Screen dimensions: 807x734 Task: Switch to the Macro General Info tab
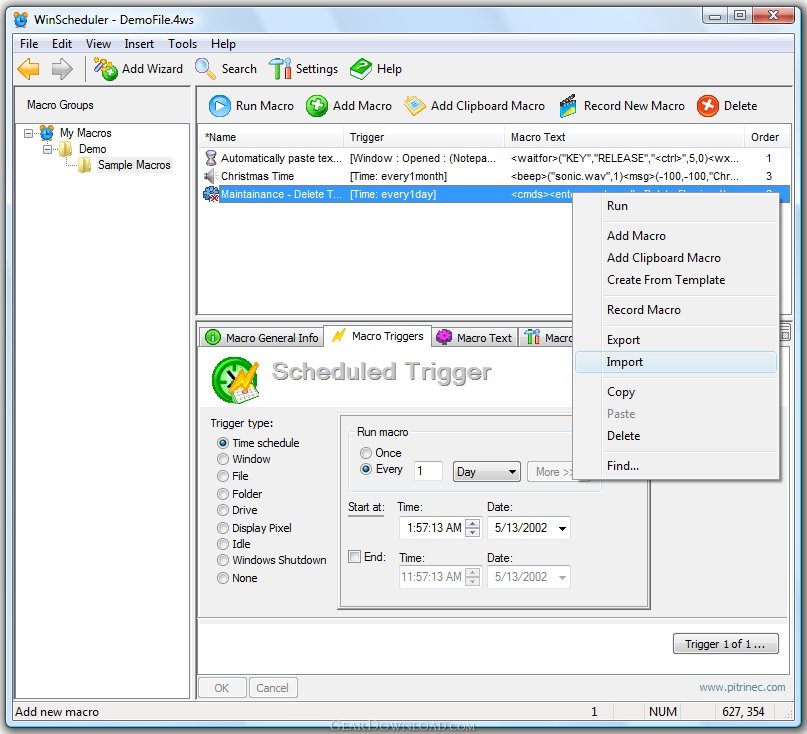261,338
